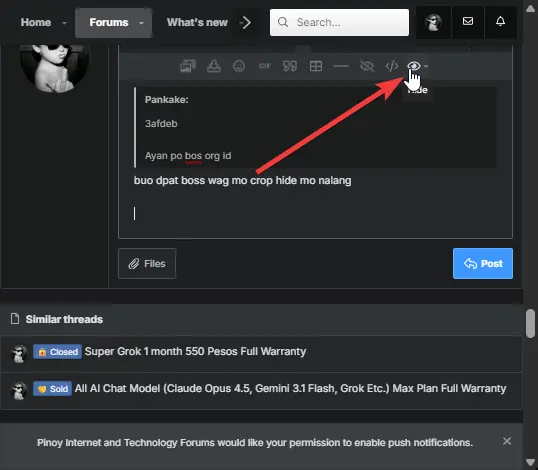538x470 pixels.
Task: Expand the Hide options dropdown arrow
Action: (x=426, y=66)
